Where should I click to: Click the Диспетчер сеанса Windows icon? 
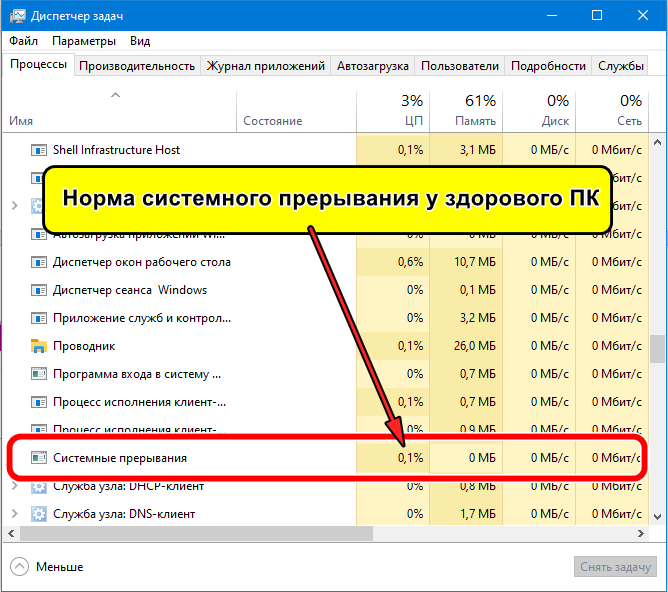(39, 290)
